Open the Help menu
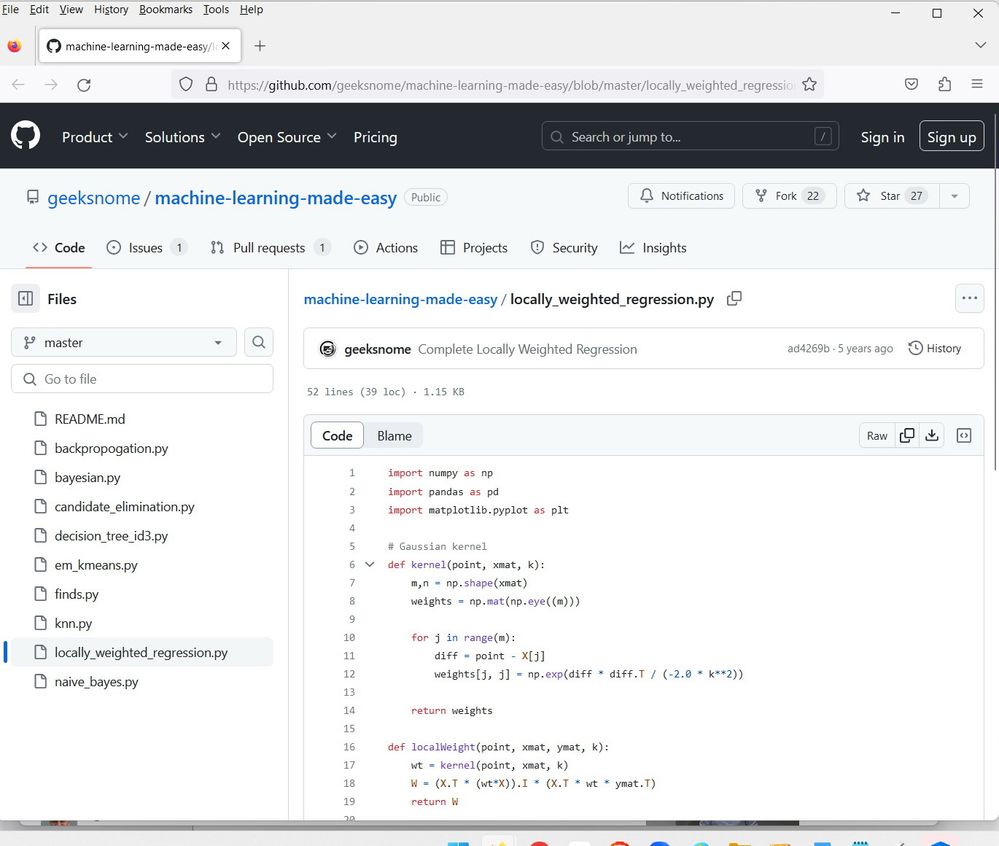999x846 pixels. 251,10
